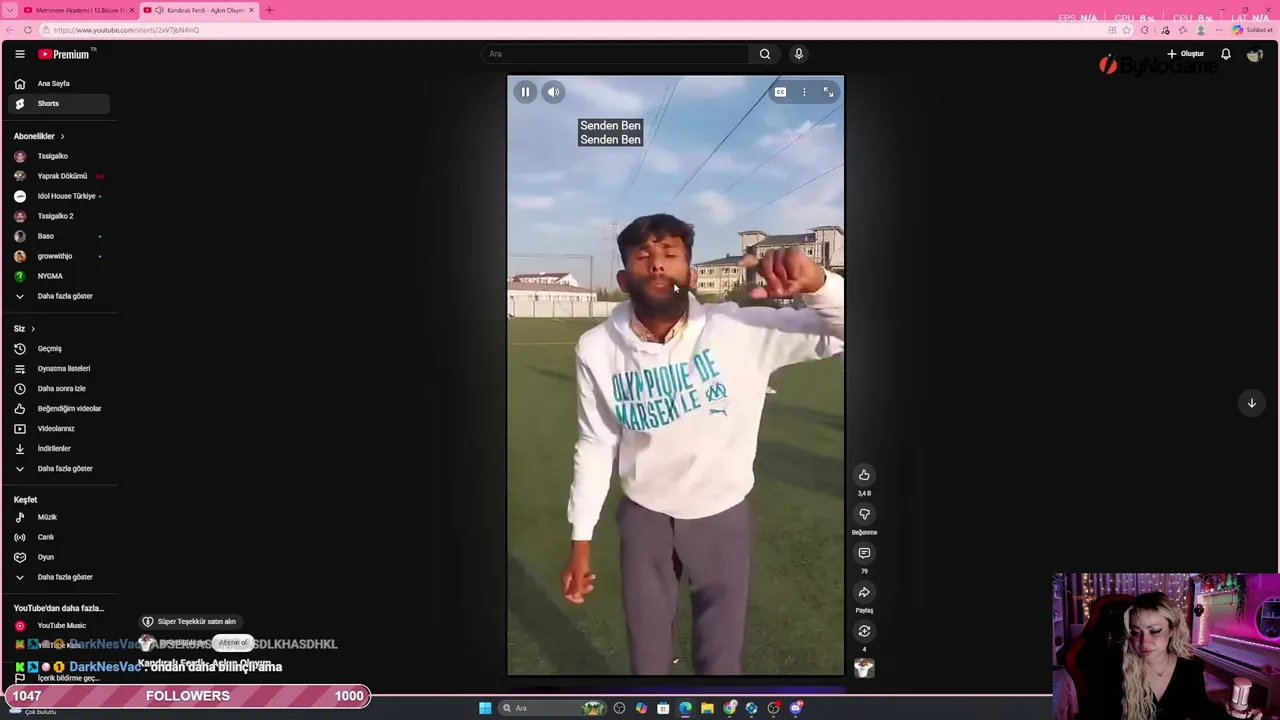Open the Oluştur create menu
Screen dimensions: 1280x720
1186,54
